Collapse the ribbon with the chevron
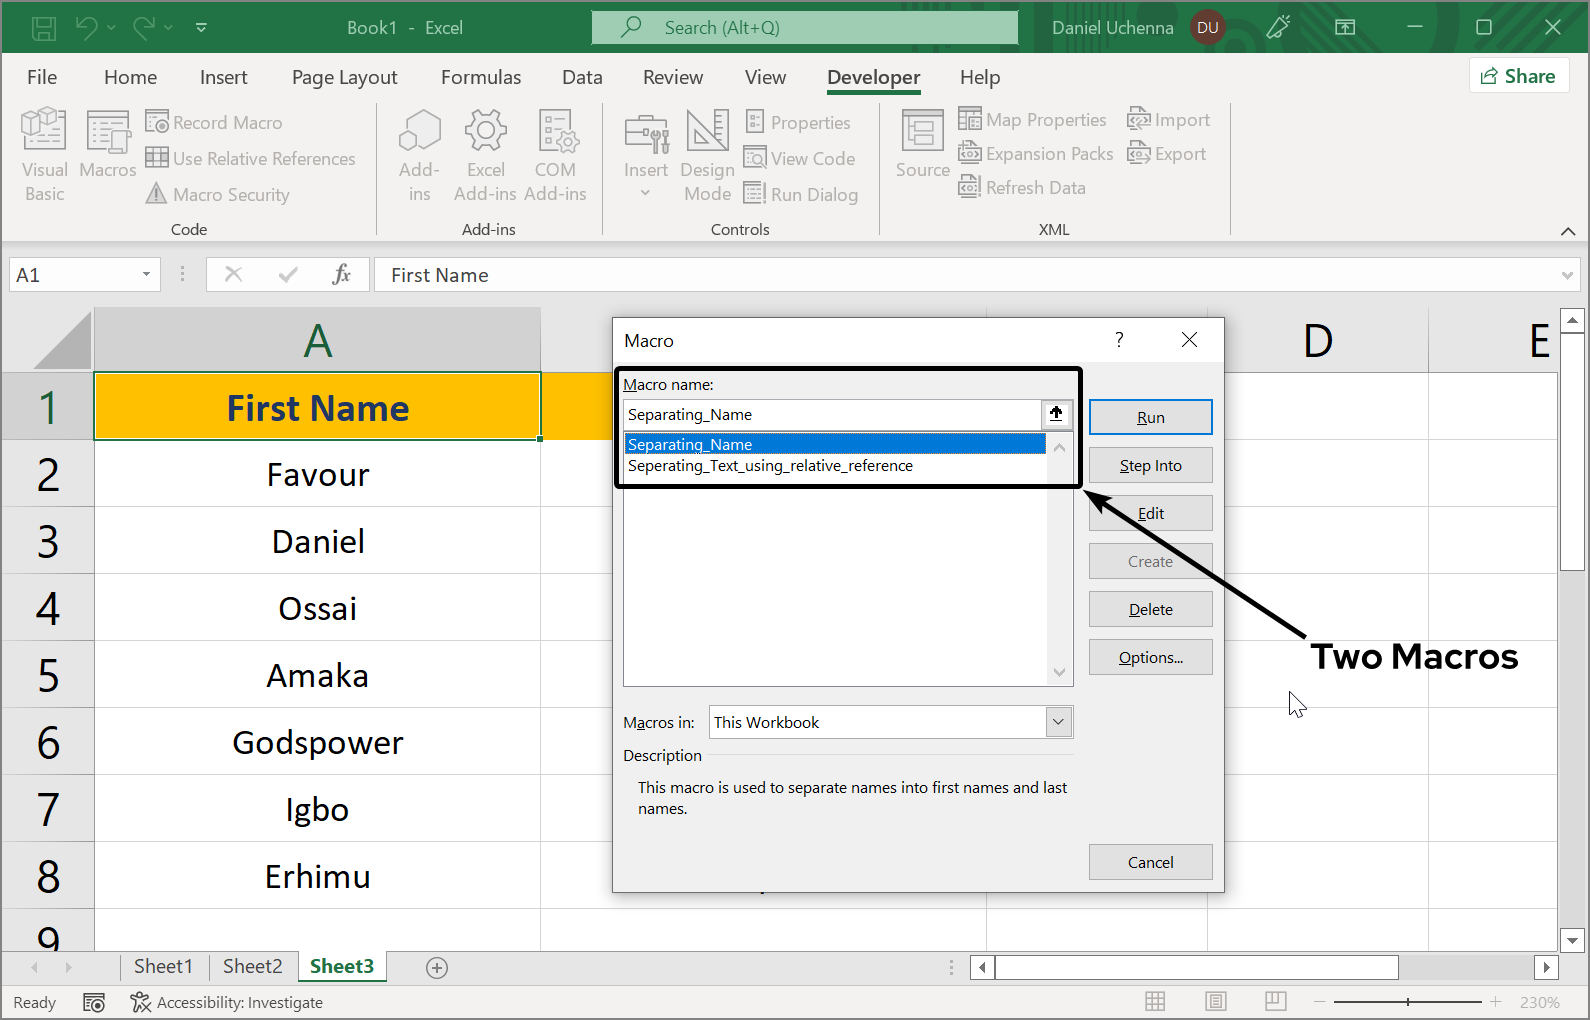Screen dimensions: 1590x1020 click(x=1567, y=231)
